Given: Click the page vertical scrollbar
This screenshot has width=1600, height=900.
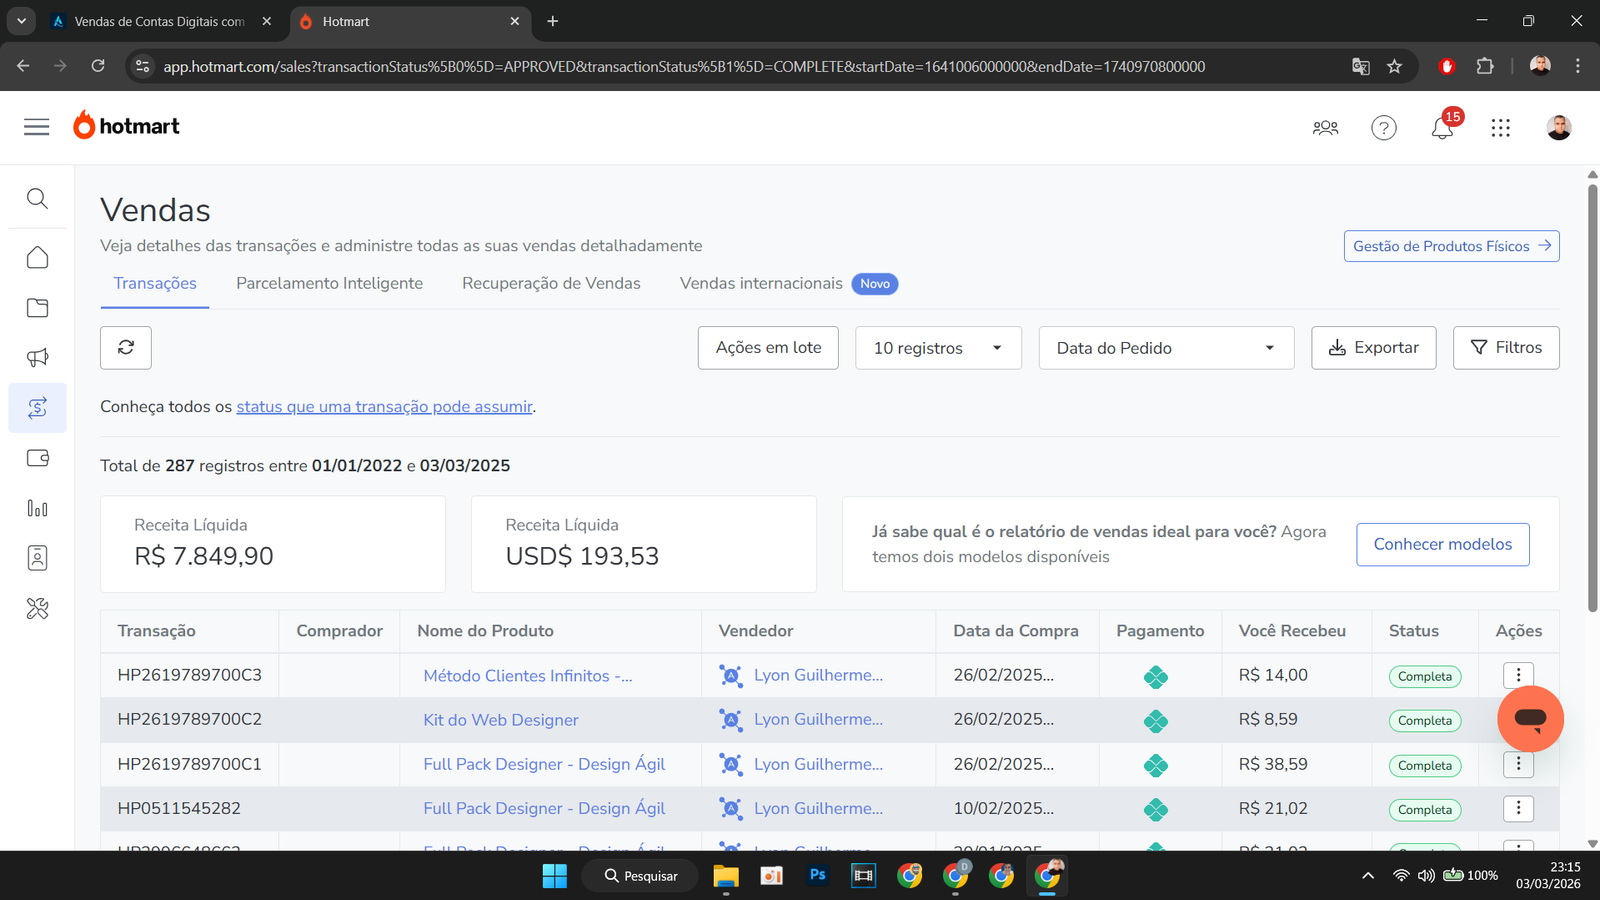Looking at the screenshot, I should [1592, 400].
